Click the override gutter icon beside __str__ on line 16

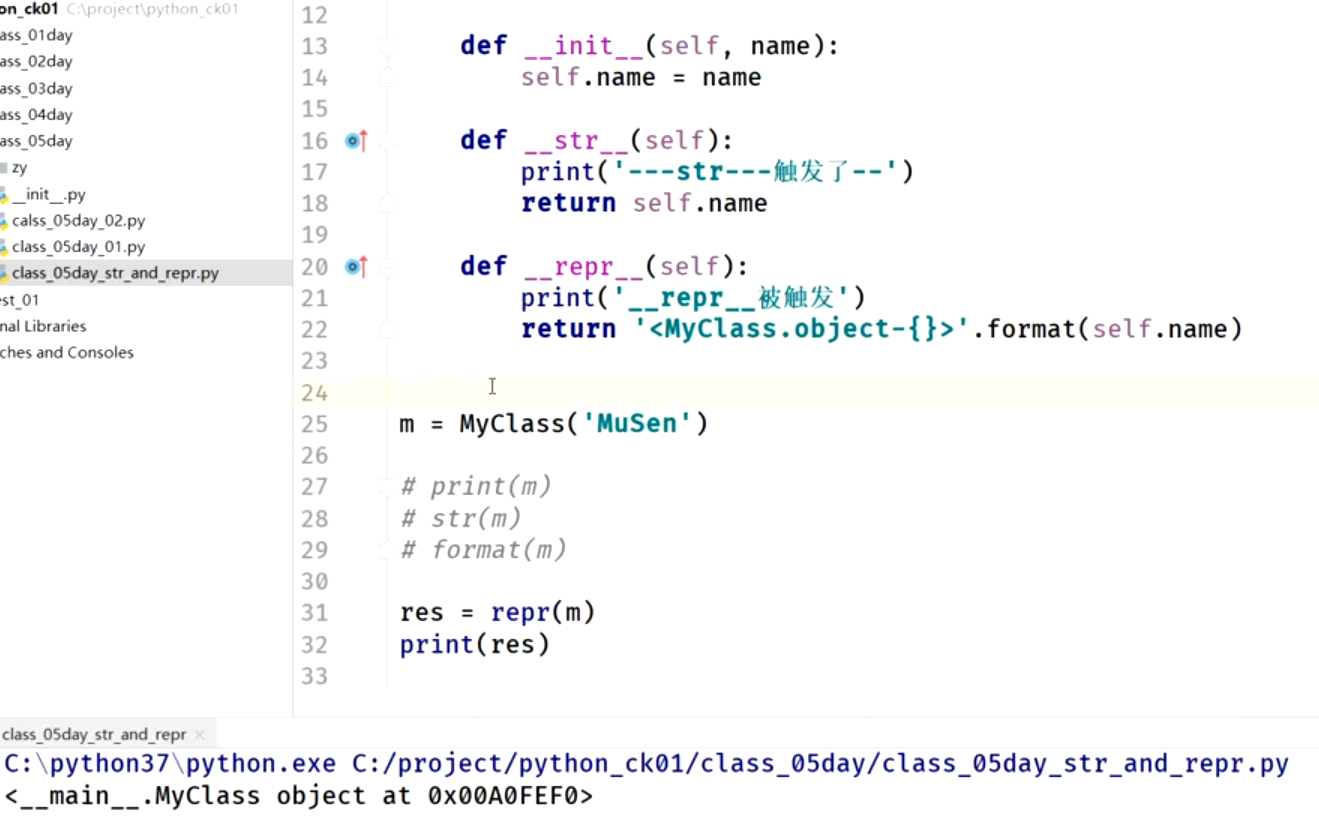pos(357,141)
